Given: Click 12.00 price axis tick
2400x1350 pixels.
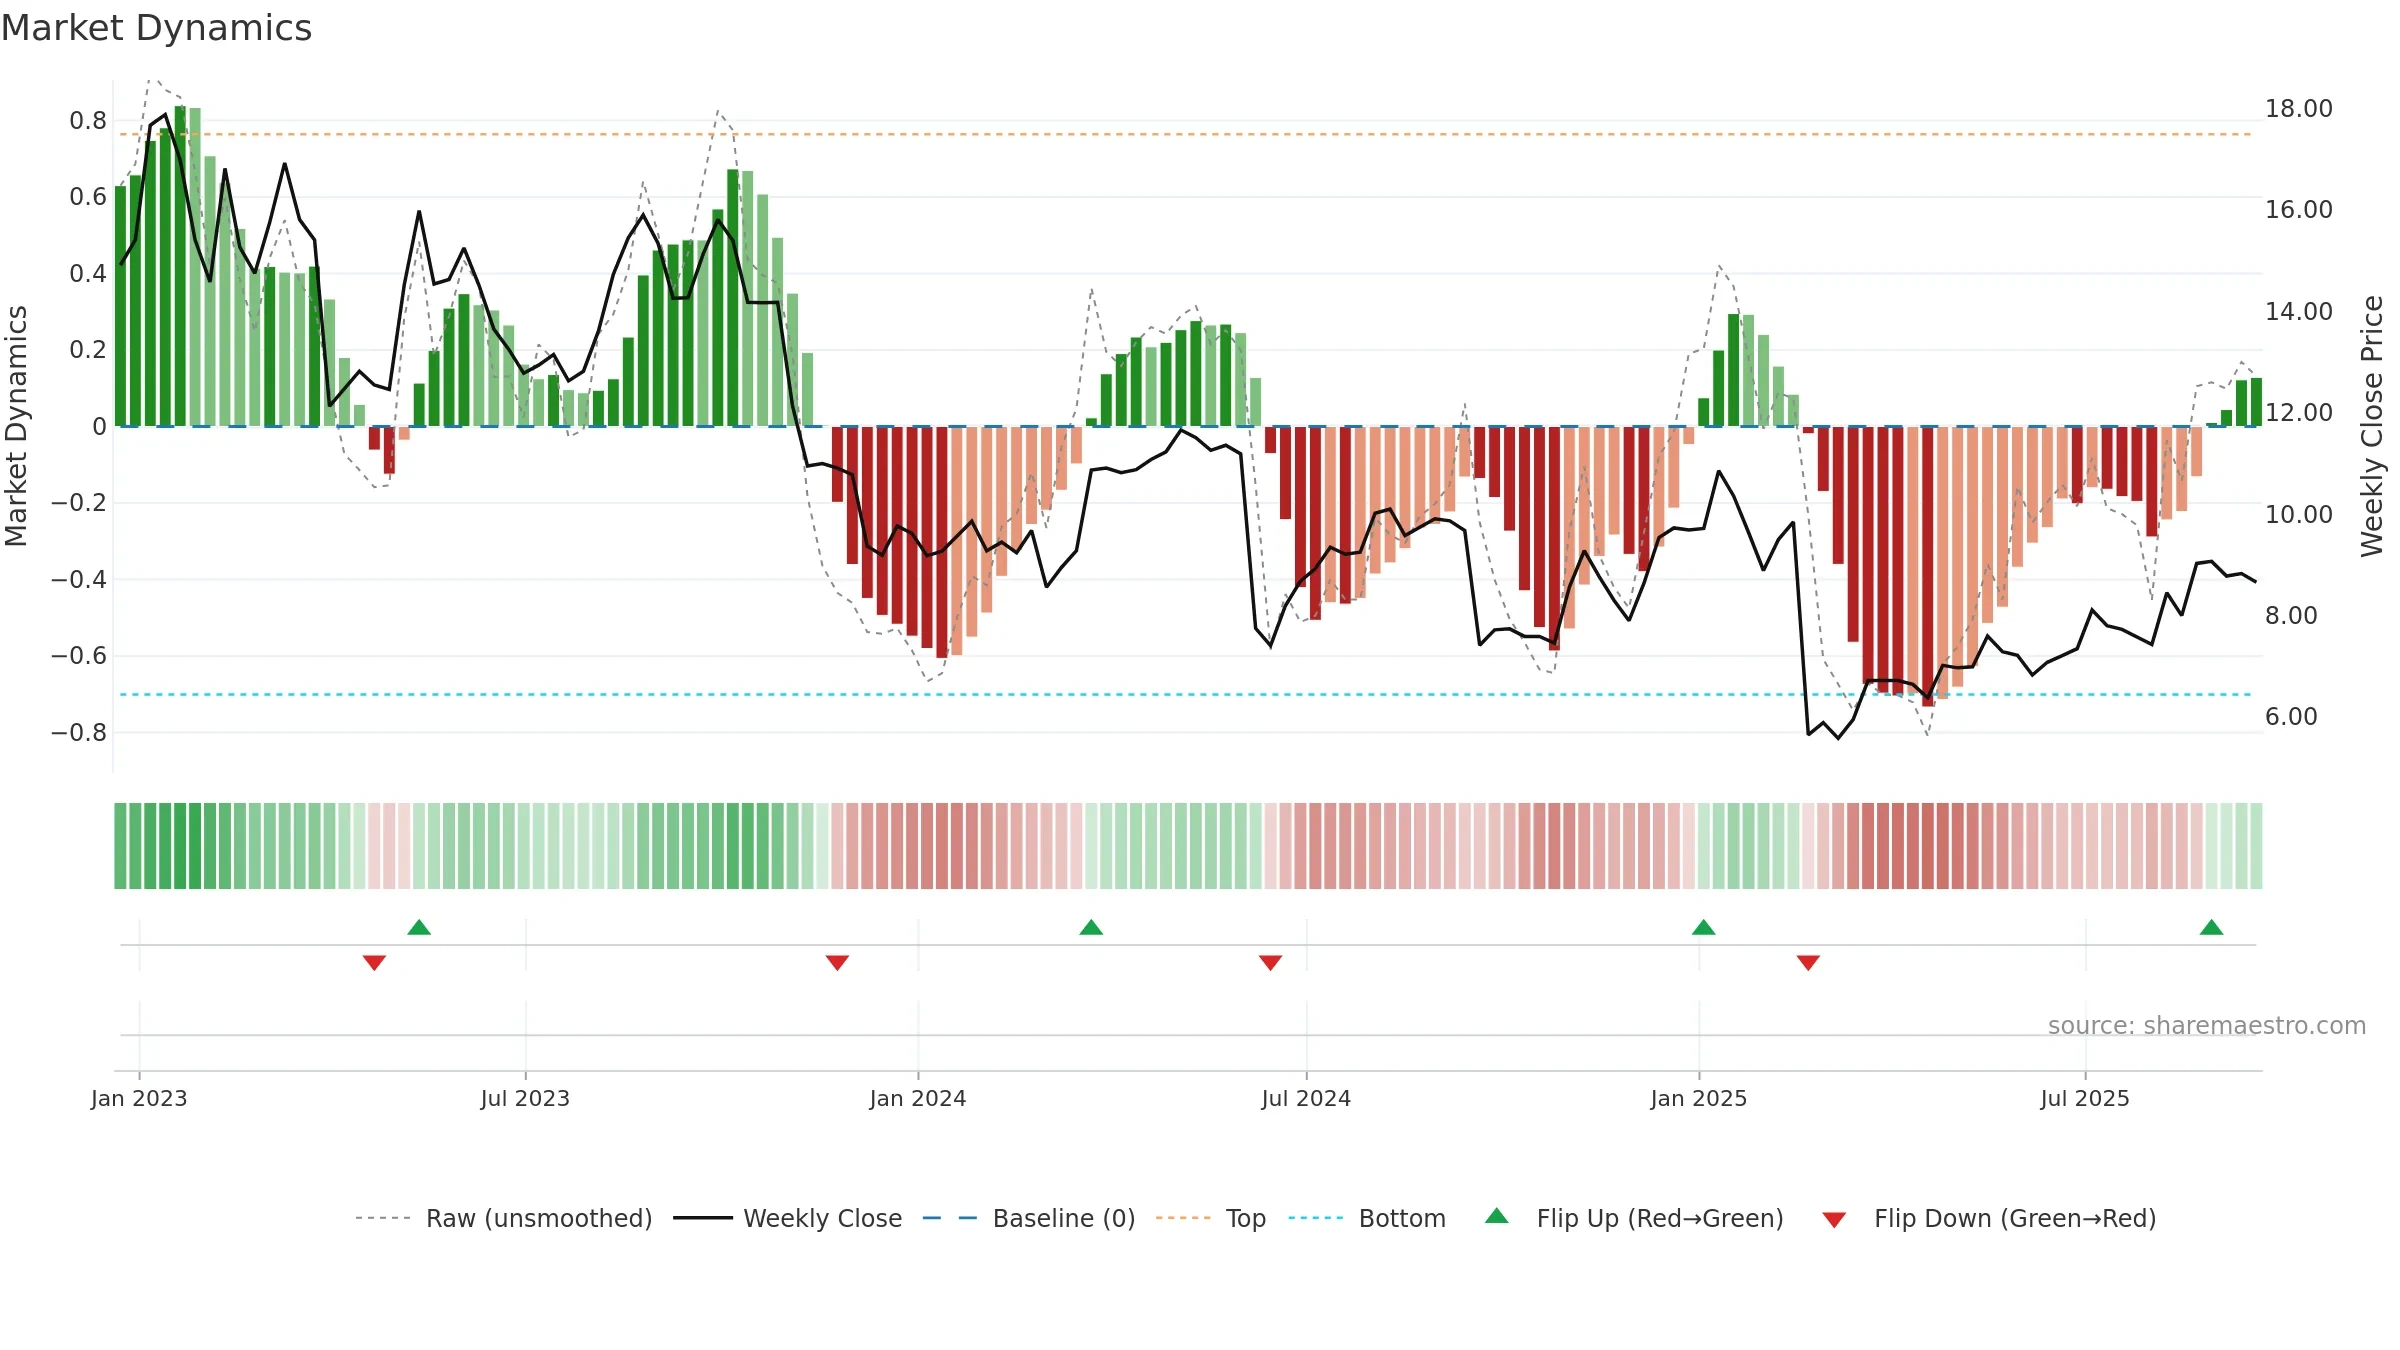Looking at the screenshot, I should click(x=2299, y=412).
